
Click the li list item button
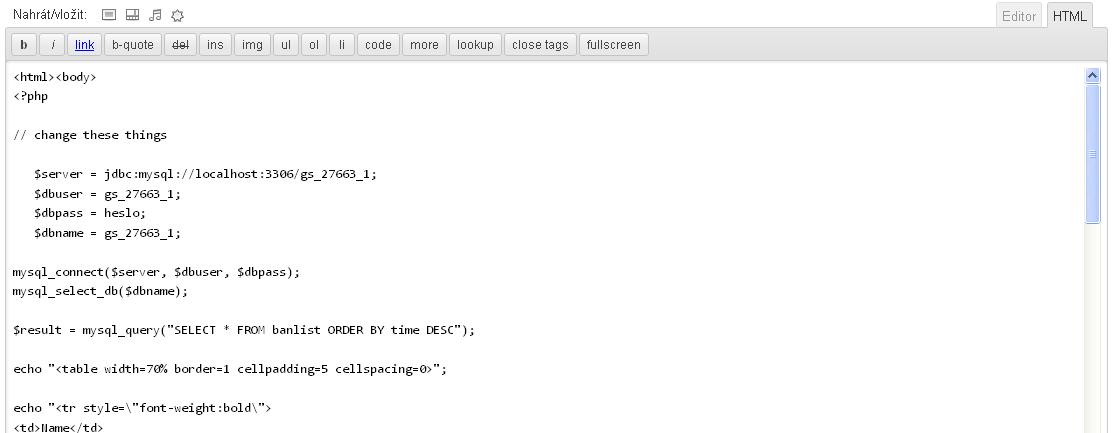[x=342, y=45]
